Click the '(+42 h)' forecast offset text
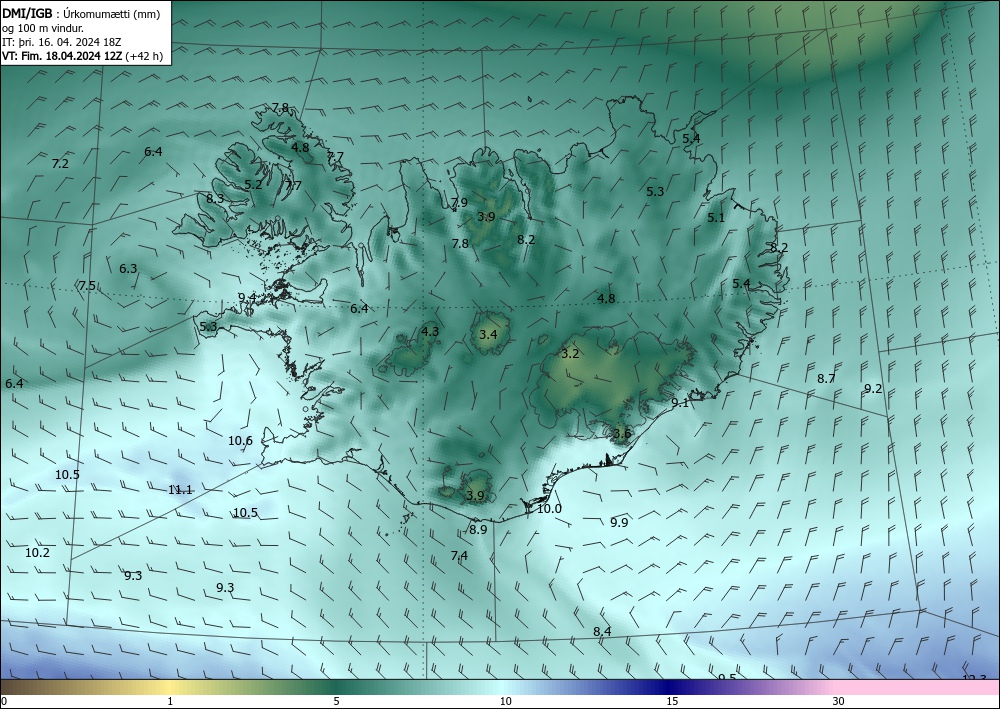This screenshot has width=1000, height=709. [x=144, y=56]
